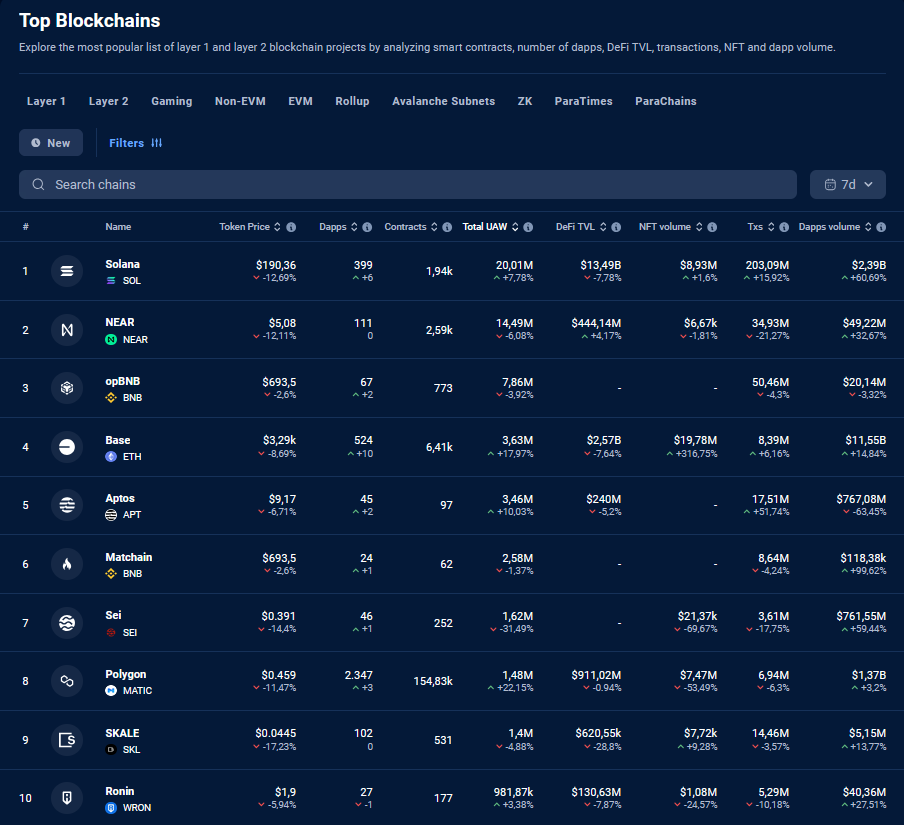Click the BNB token icon under opBNB

coord(111,398)
